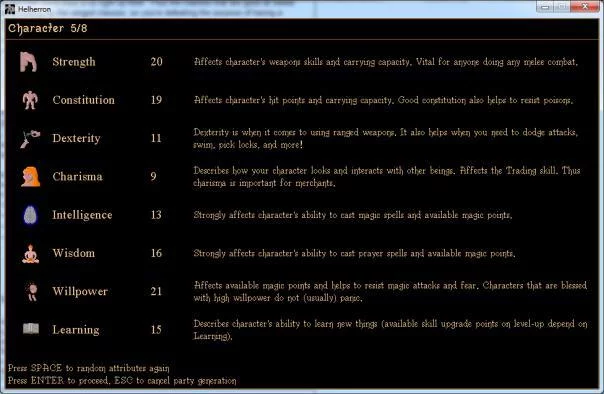
Task: Select the Strength attribute label
Action: (x=74, y=62)
